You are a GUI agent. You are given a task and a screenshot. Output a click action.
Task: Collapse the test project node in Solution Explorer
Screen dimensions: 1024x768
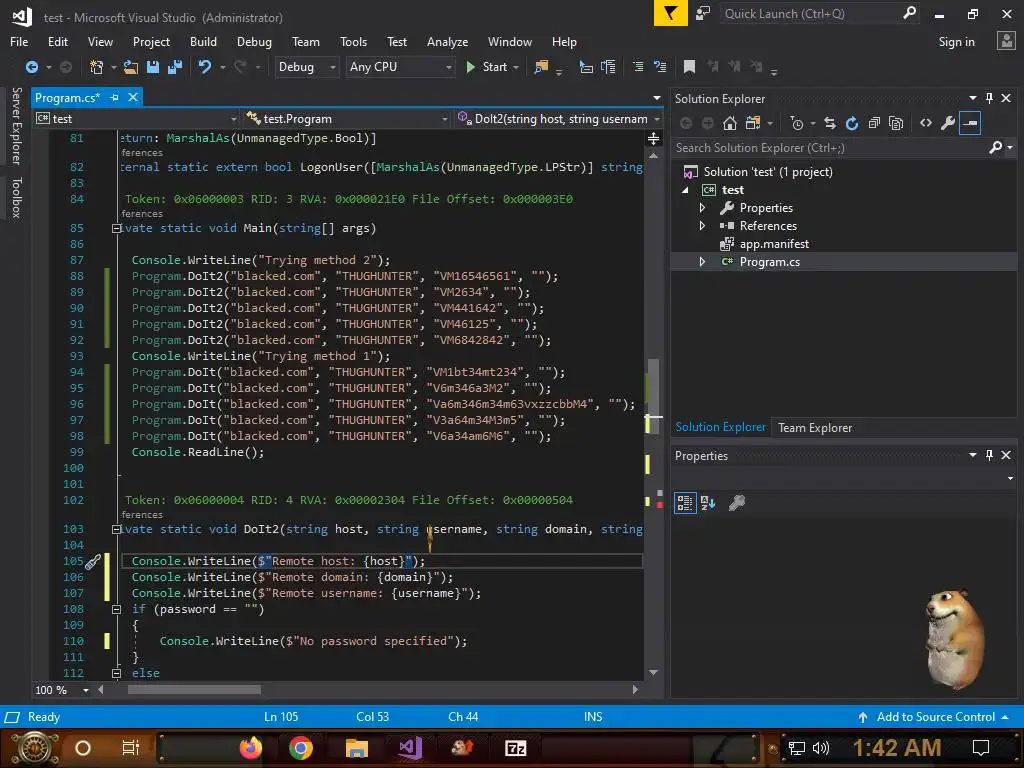(x=686, y=190)
